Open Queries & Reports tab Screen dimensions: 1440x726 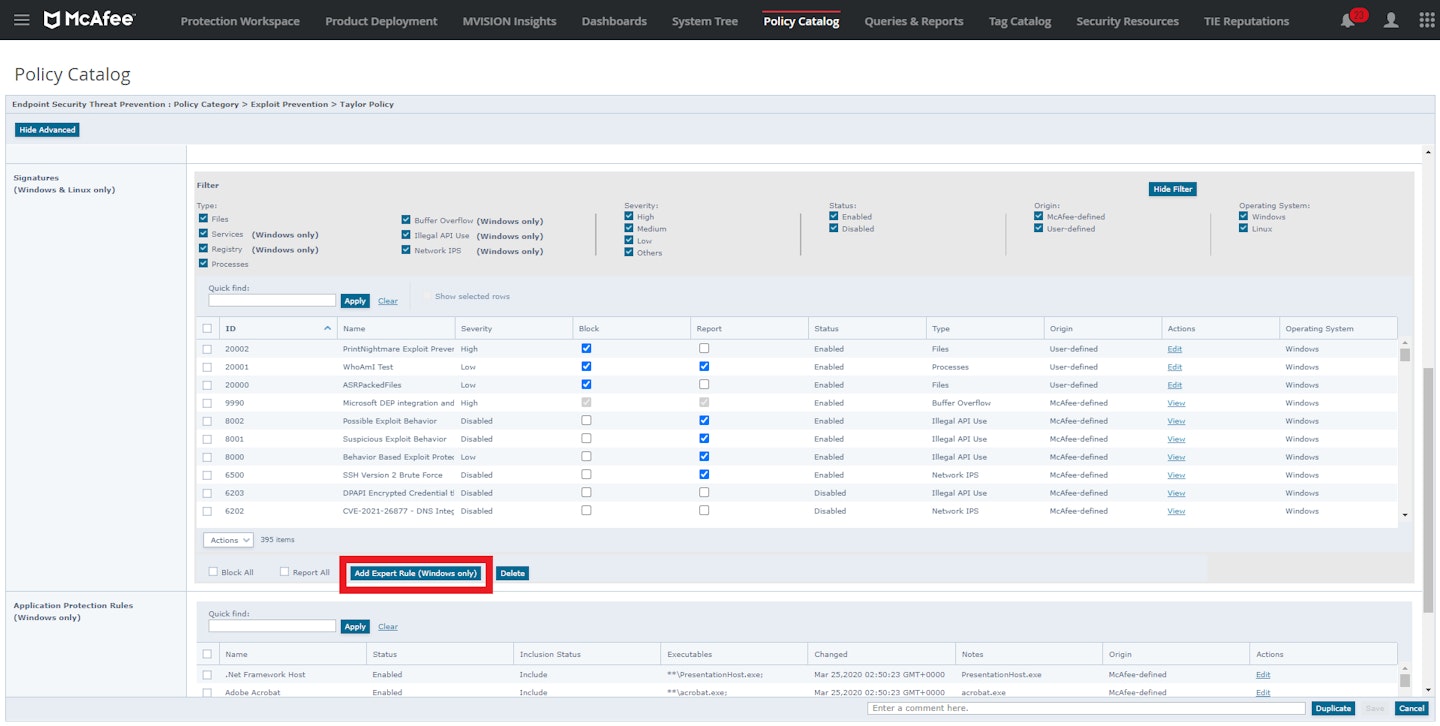914,21
